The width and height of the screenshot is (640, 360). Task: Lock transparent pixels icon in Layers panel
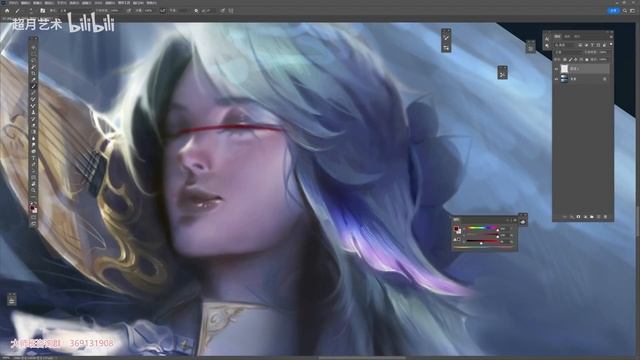tap(565, 60)
